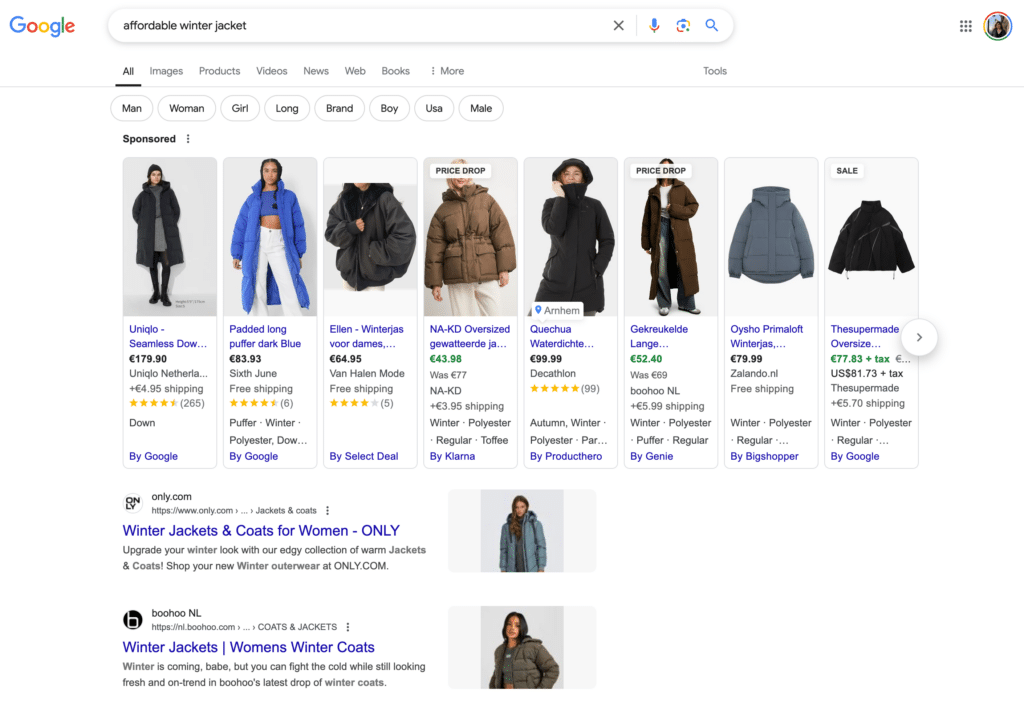The image size is (1024, 703).
Task: Open the account profile avatar
Action: tap(997, 26)
